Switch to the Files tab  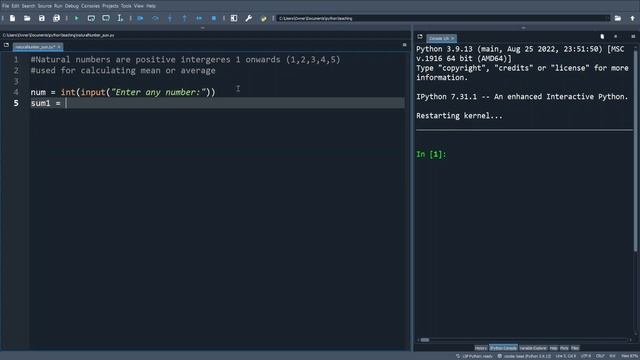(x=575, y=348)
